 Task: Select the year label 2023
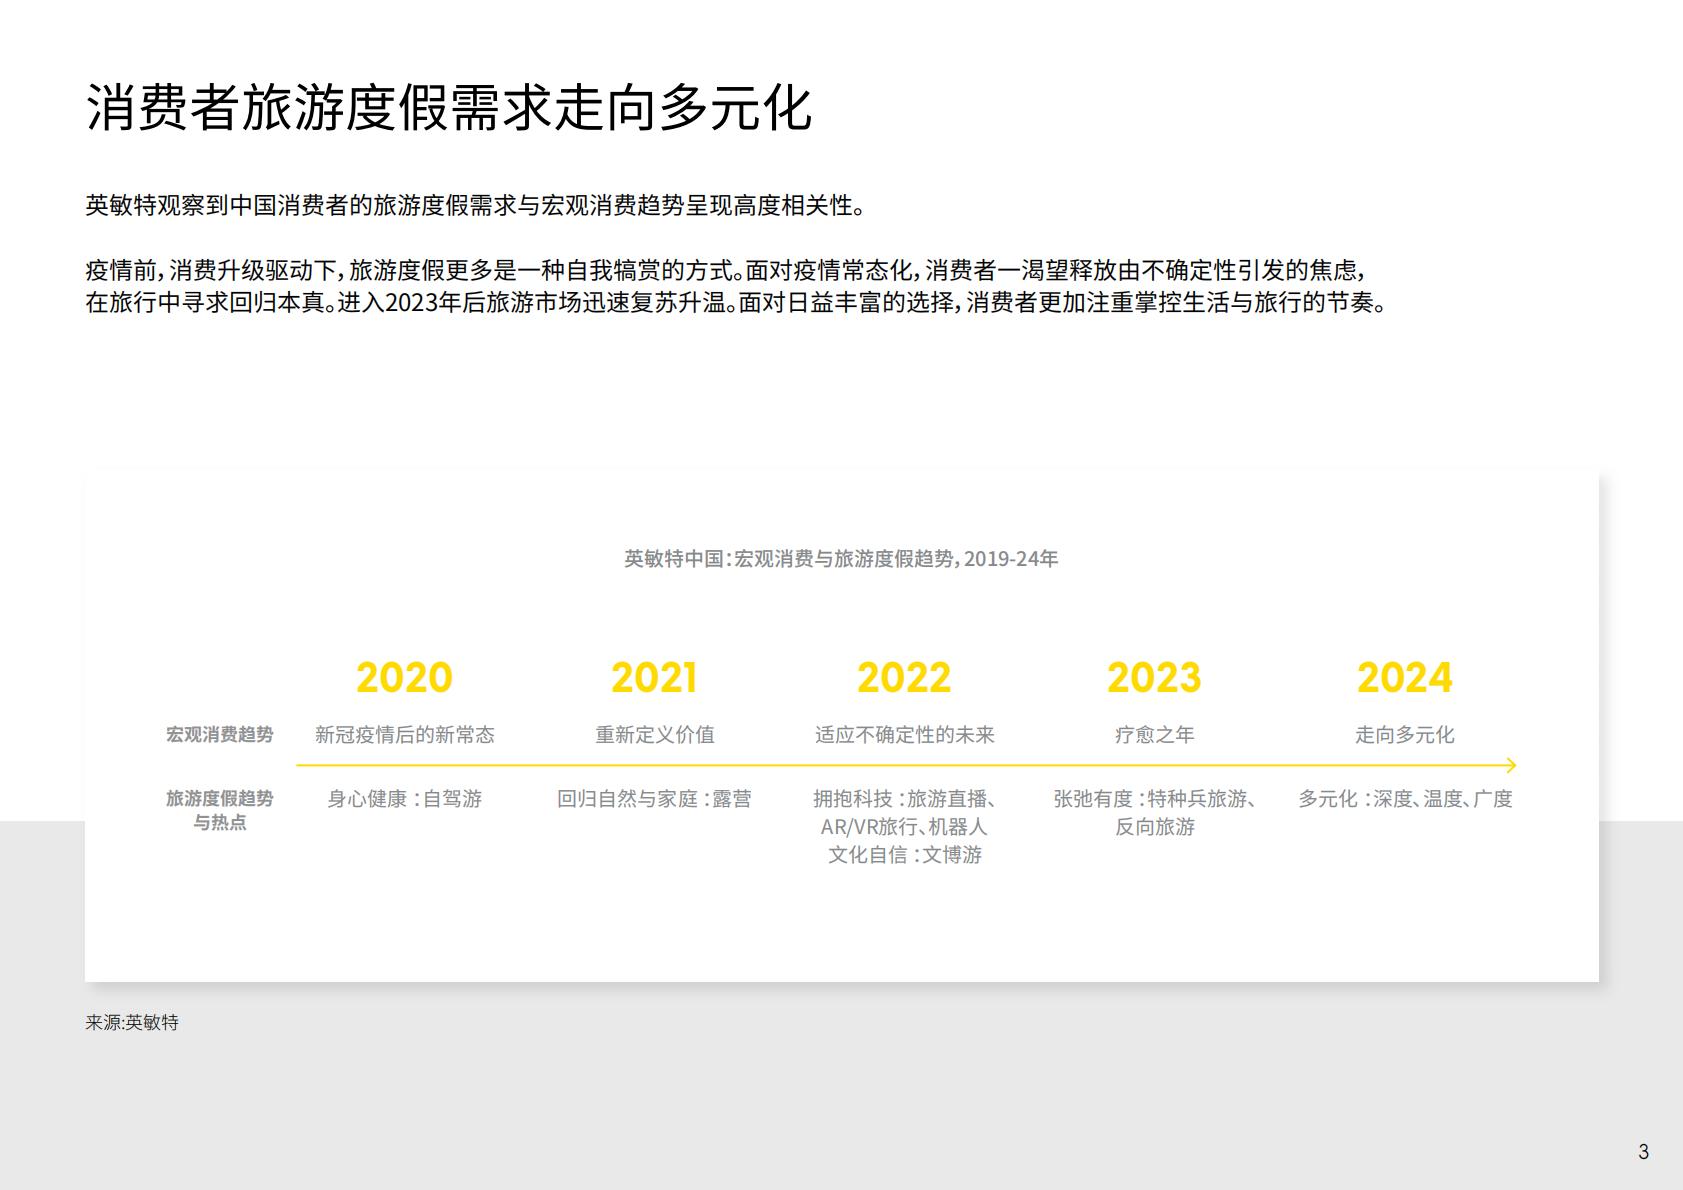click(x=1154, y=677)
